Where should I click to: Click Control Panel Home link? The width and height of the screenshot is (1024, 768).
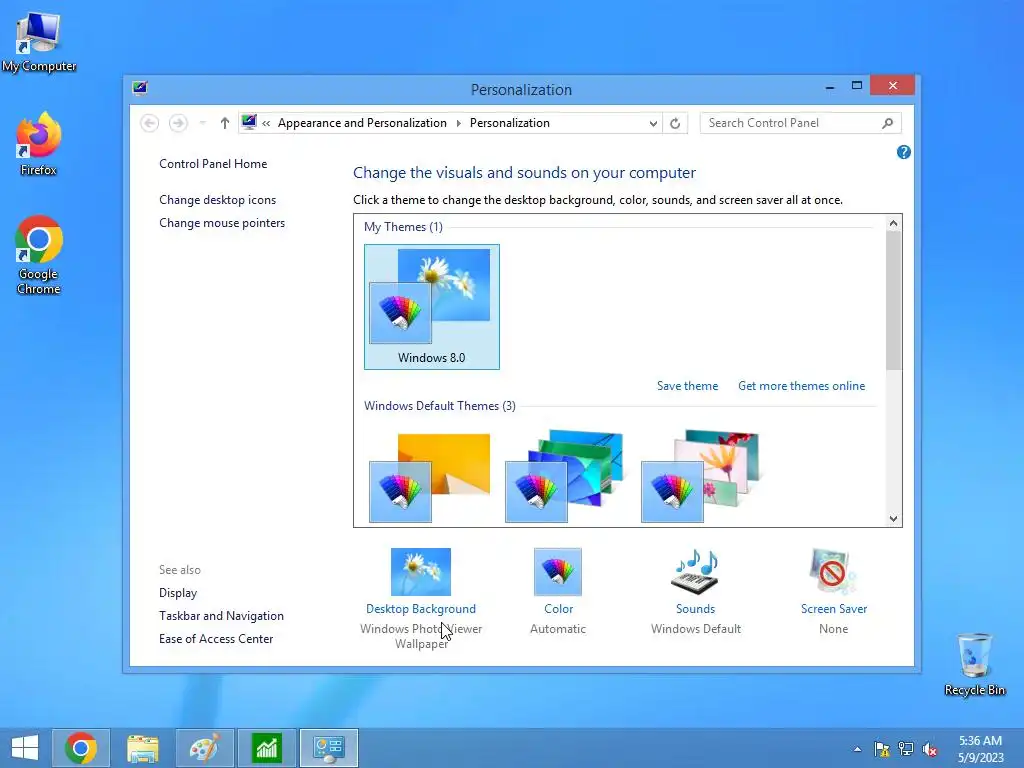pos(213,164)
